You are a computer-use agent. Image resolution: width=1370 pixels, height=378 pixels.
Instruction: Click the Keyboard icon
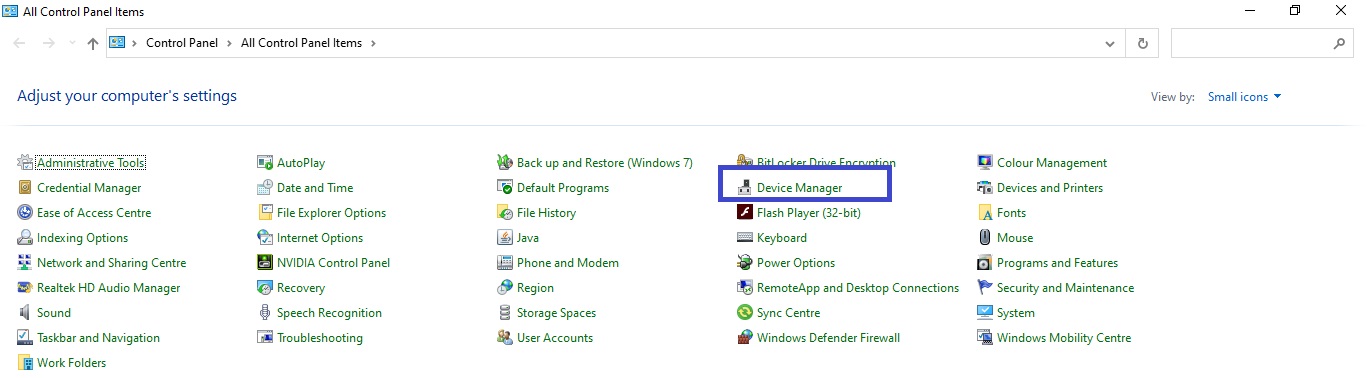745,238
